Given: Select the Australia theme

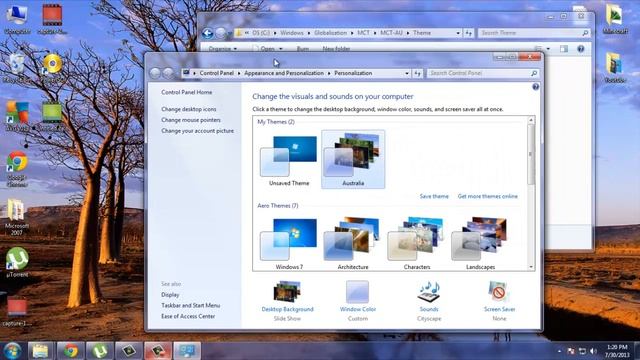Looking at the screenshot, I should 353,160.
